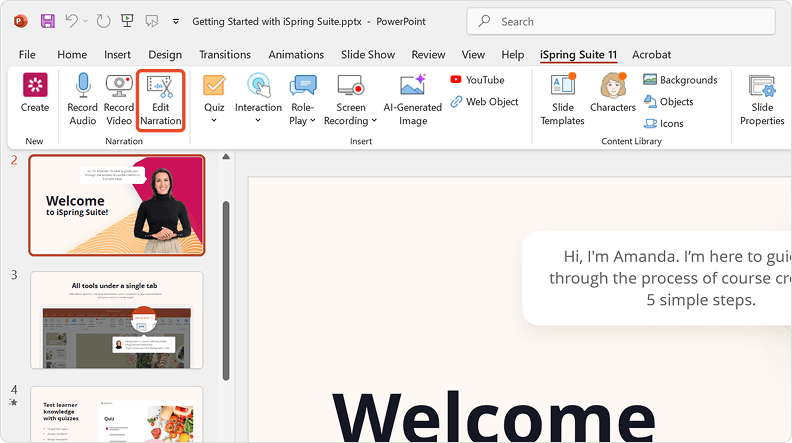This screenshot has height=443, width=792.
Task: Open the Icons library
Action: pos(663,123)
